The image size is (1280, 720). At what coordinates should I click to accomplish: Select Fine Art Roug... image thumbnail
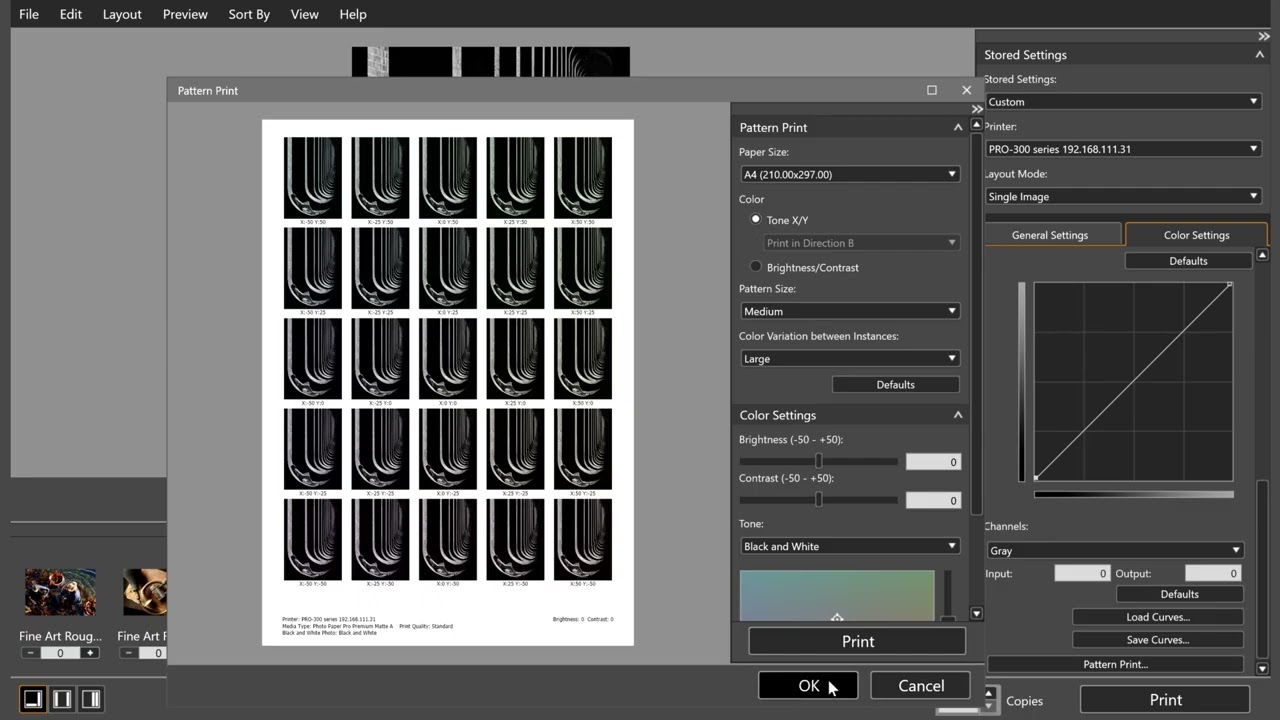(x=61, y=592)
